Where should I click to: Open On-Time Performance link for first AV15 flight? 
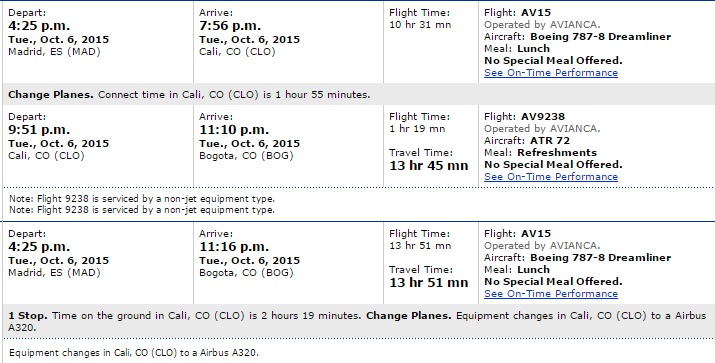point(551,73)
